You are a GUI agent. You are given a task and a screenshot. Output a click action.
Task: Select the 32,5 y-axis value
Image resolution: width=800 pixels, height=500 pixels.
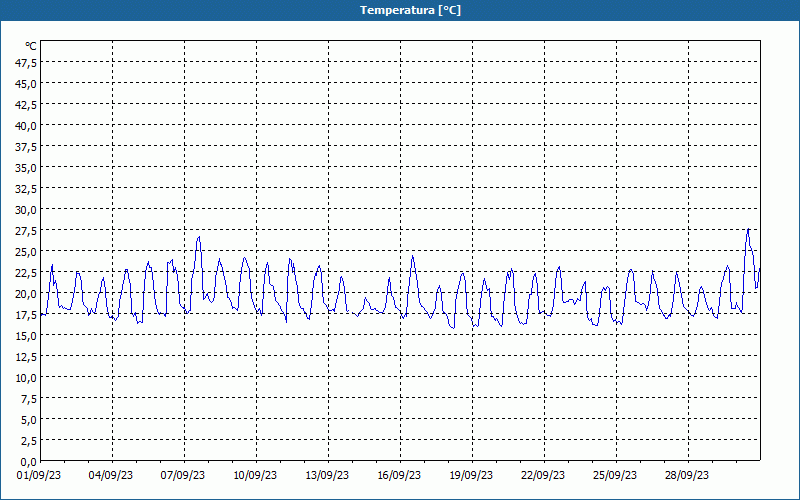tap(26, 189)
